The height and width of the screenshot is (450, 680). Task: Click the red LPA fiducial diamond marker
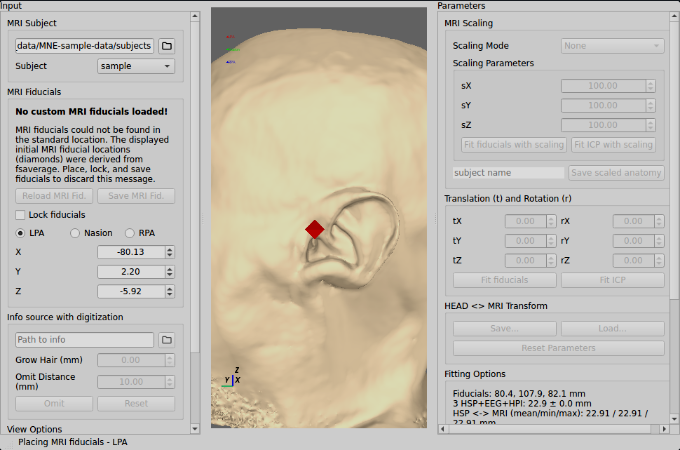tap(314, 229)
